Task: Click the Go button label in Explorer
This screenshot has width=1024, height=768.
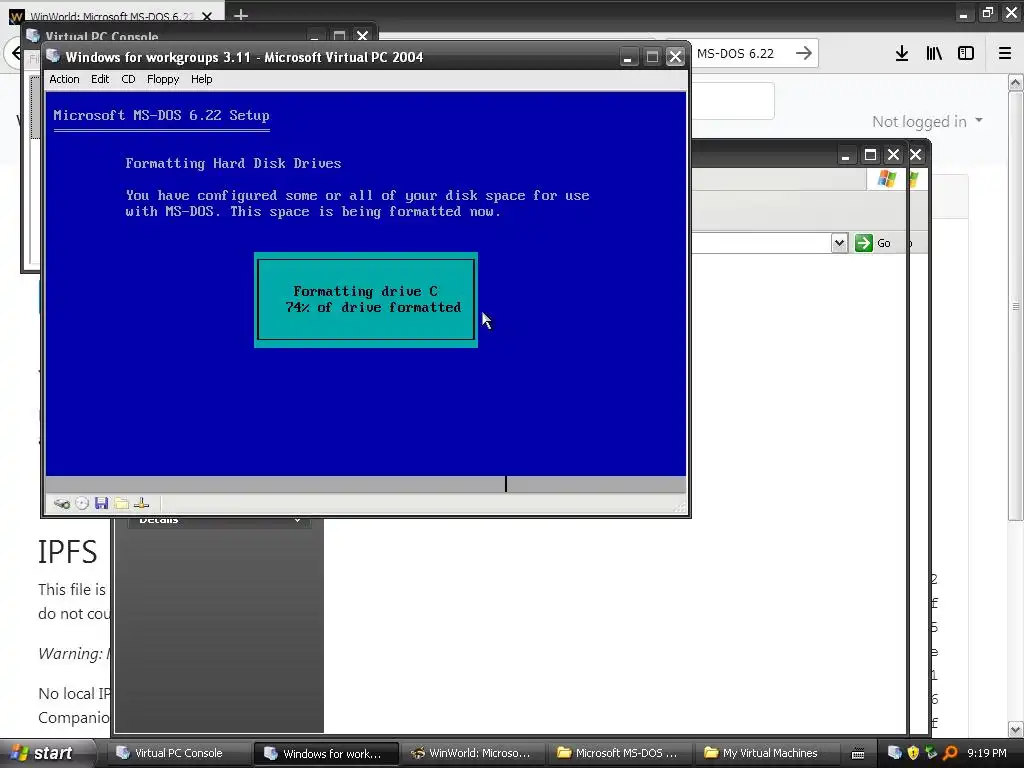Action: [x=884, y=243]
